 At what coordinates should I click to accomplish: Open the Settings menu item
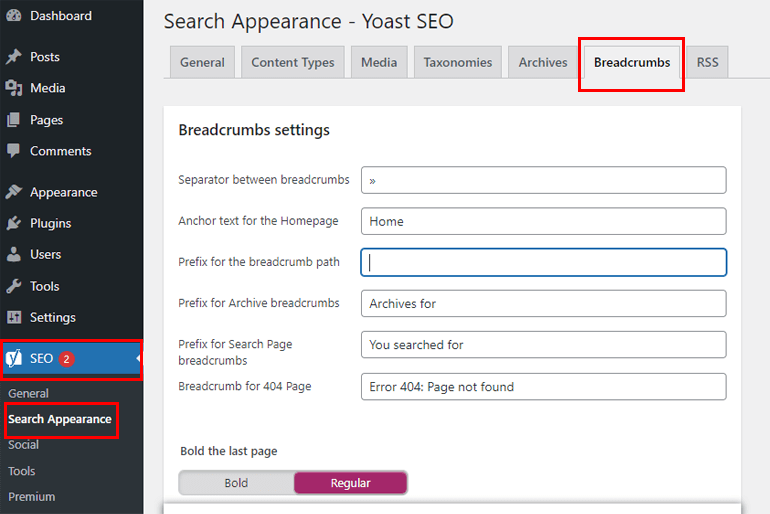click(53, 317)
